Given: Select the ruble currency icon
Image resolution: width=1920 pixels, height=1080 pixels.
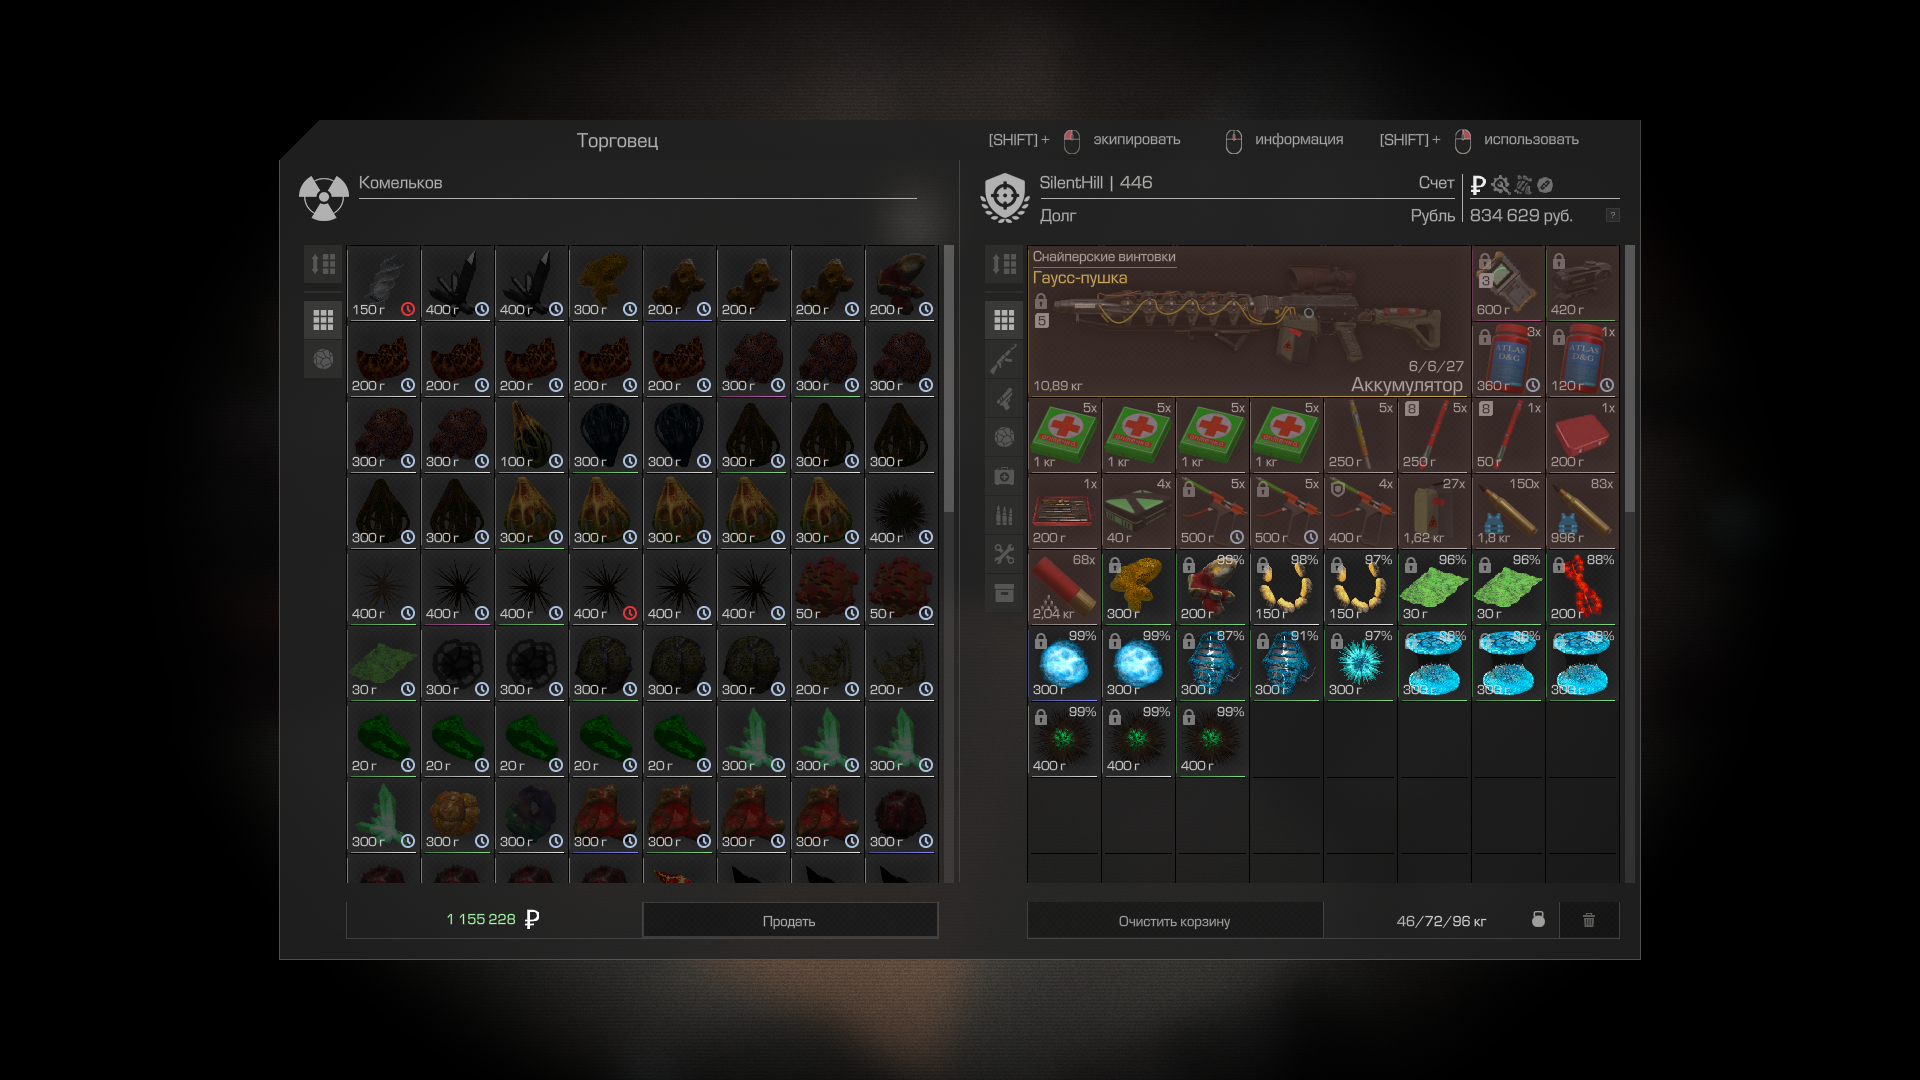Looking at the screenshot, I should (x=1478, y=185).
